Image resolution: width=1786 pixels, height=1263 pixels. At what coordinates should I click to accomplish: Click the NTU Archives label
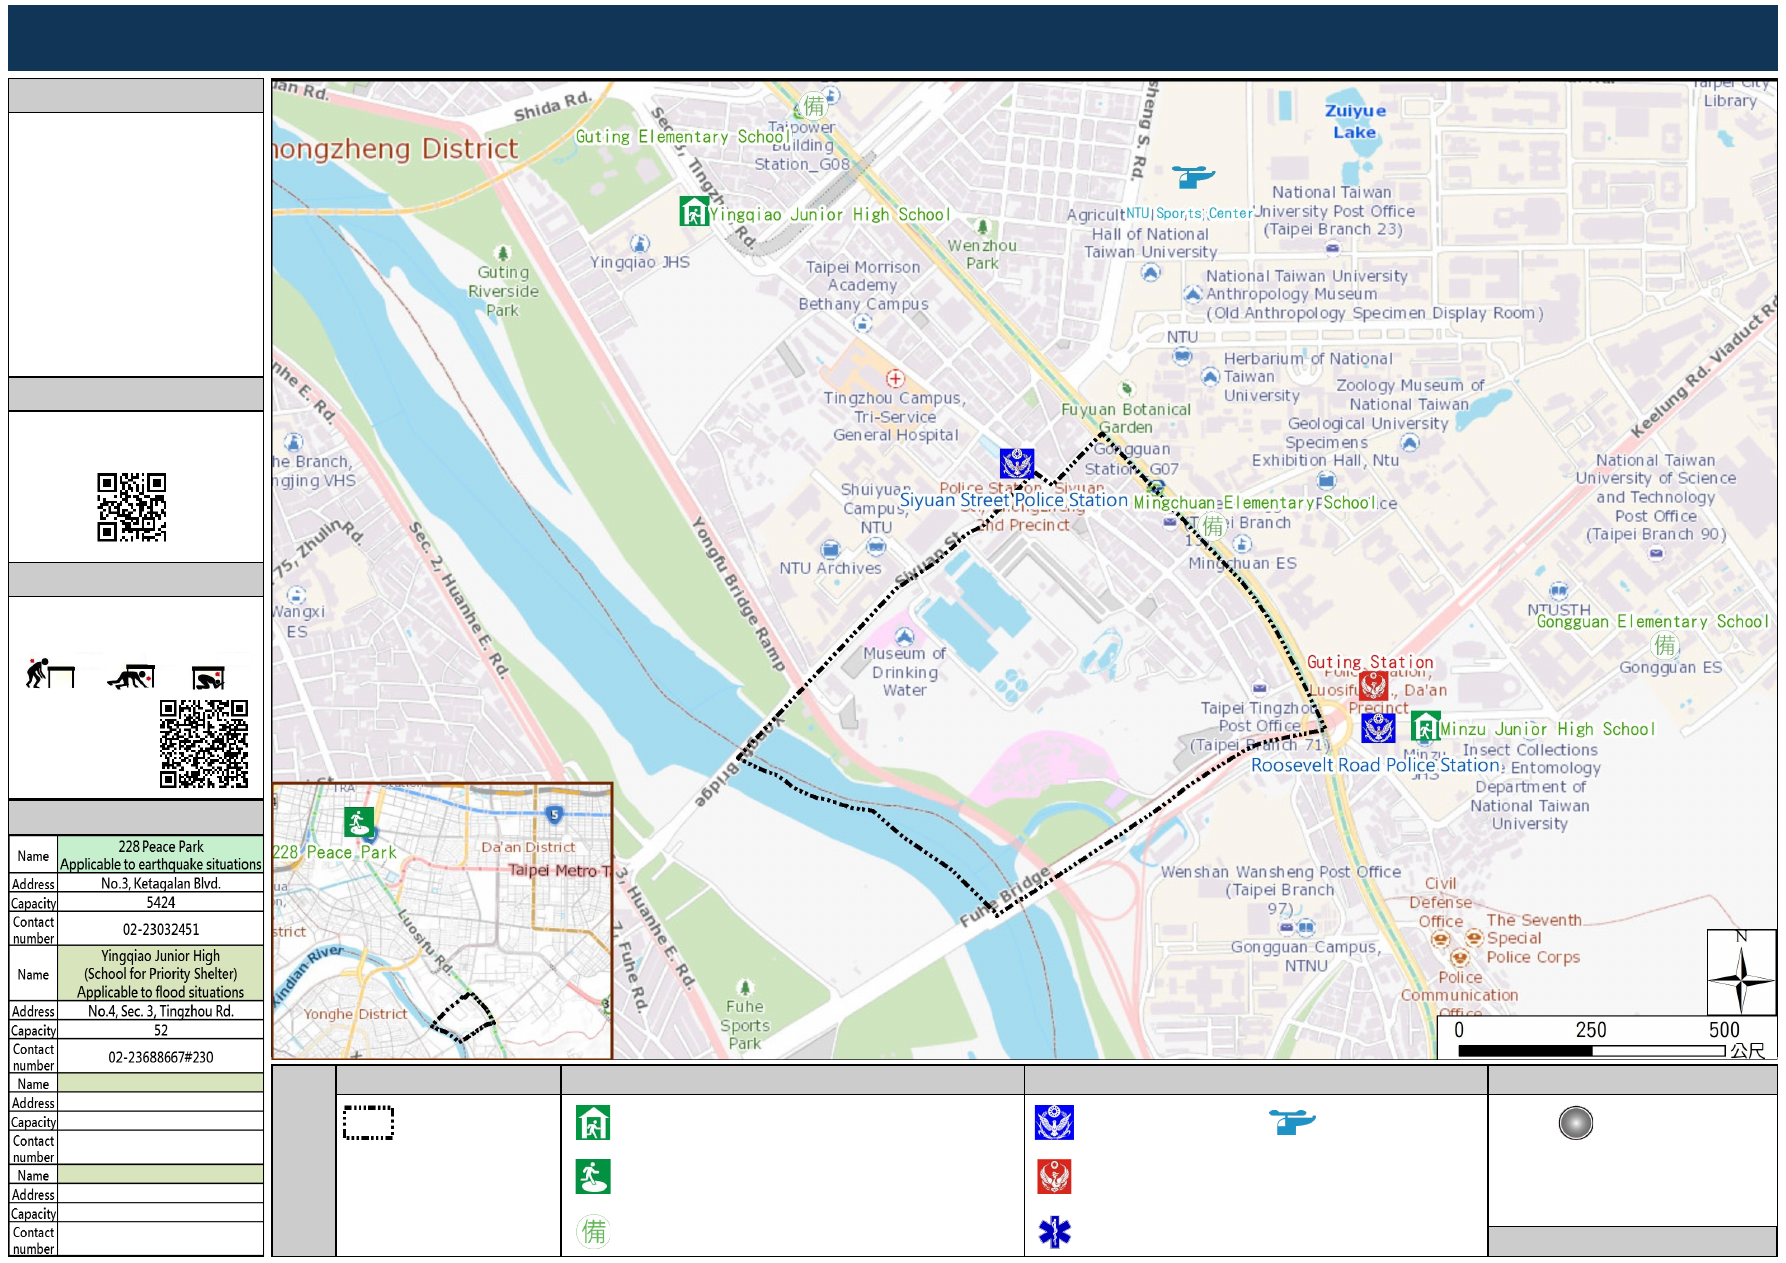click(x=830, y=568)
